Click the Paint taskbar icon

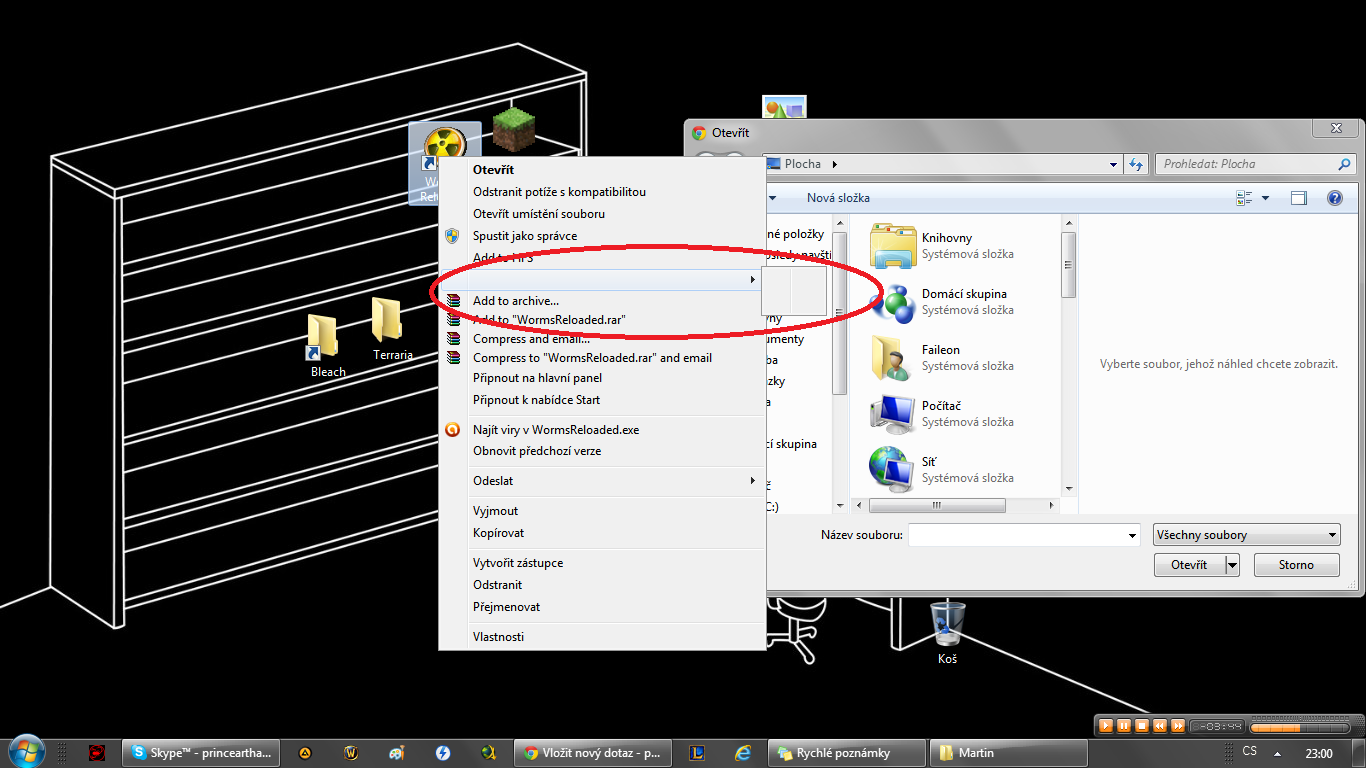tap(396, 753)
